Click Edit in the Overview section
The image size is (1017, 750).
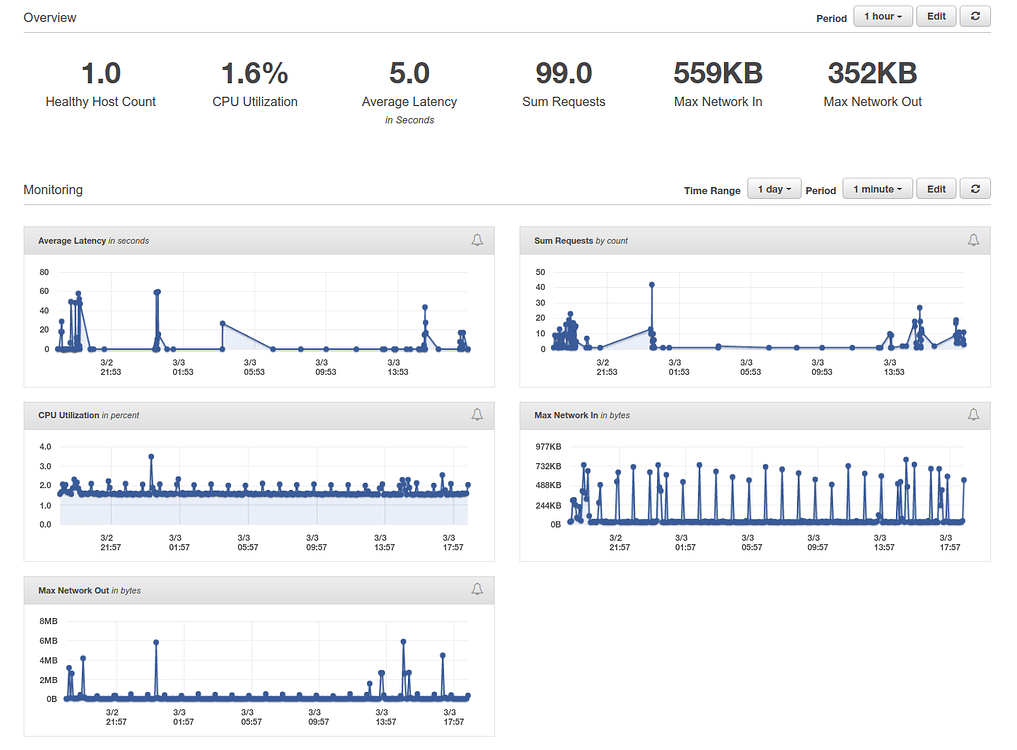click(935, 16)
